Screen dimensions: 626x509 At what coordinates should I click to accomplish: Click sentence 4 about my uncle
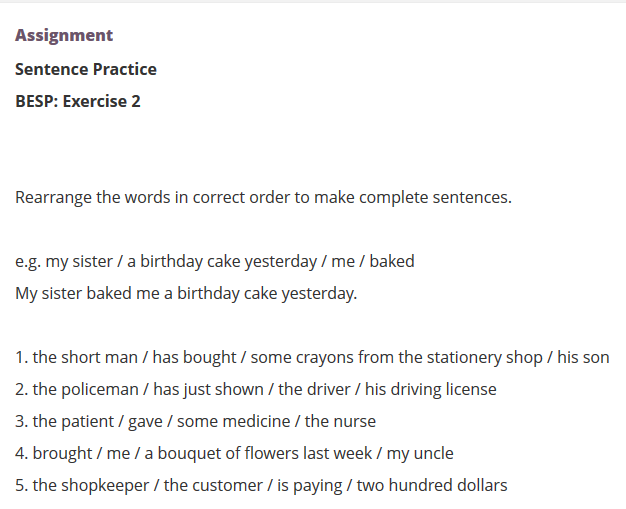pos(234,454)
